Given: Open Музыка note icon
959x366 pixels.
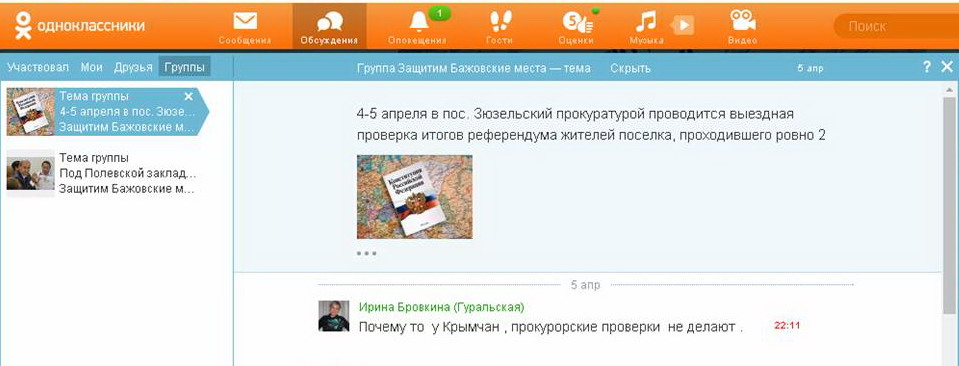Looking at the screenshot, I should click(x=645, y=22).
